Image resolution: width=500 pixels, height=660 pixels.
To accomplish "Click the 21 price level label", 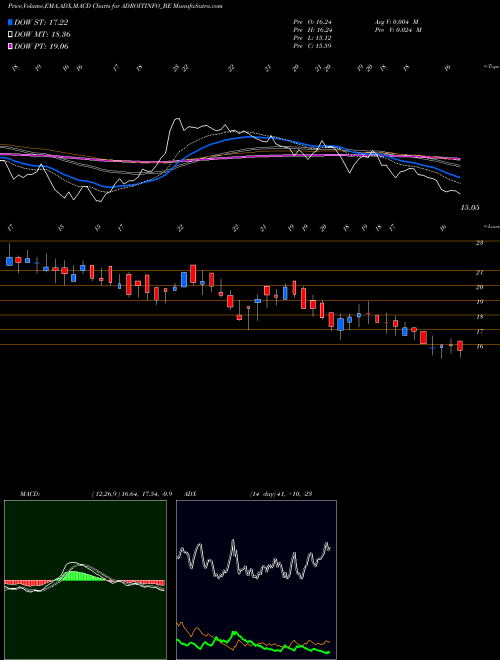I will point(479,273).
